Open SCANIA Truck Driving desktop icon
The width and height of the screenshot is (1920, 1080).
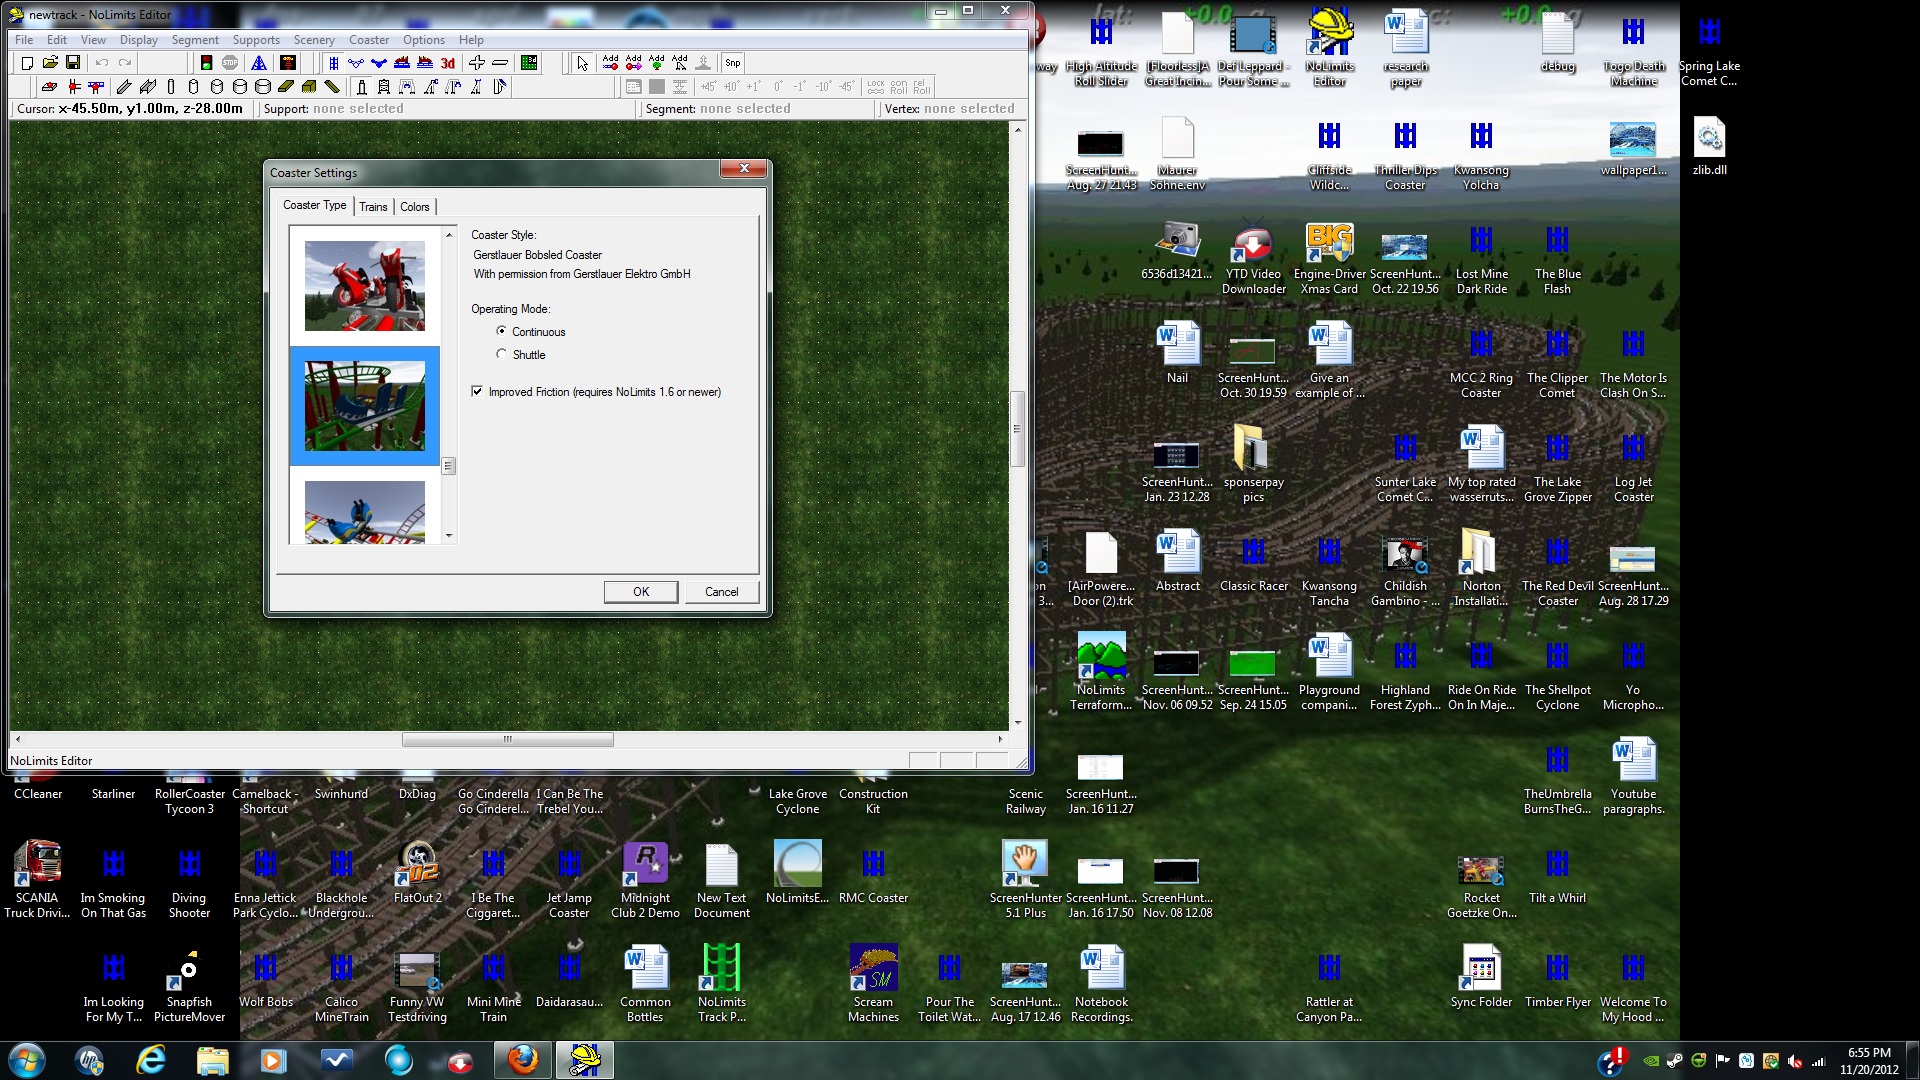click(37, 880)
